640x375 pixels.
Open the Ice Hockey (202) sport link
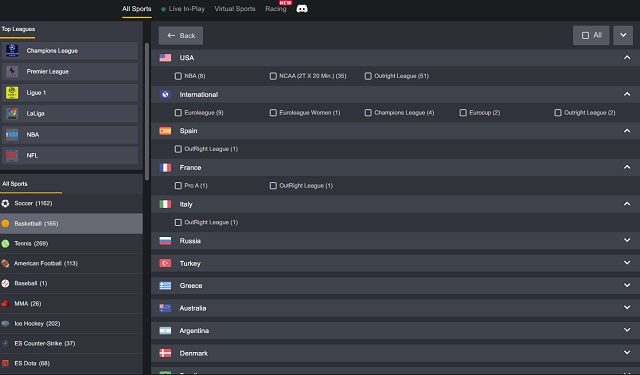click(x=37, y=324)
